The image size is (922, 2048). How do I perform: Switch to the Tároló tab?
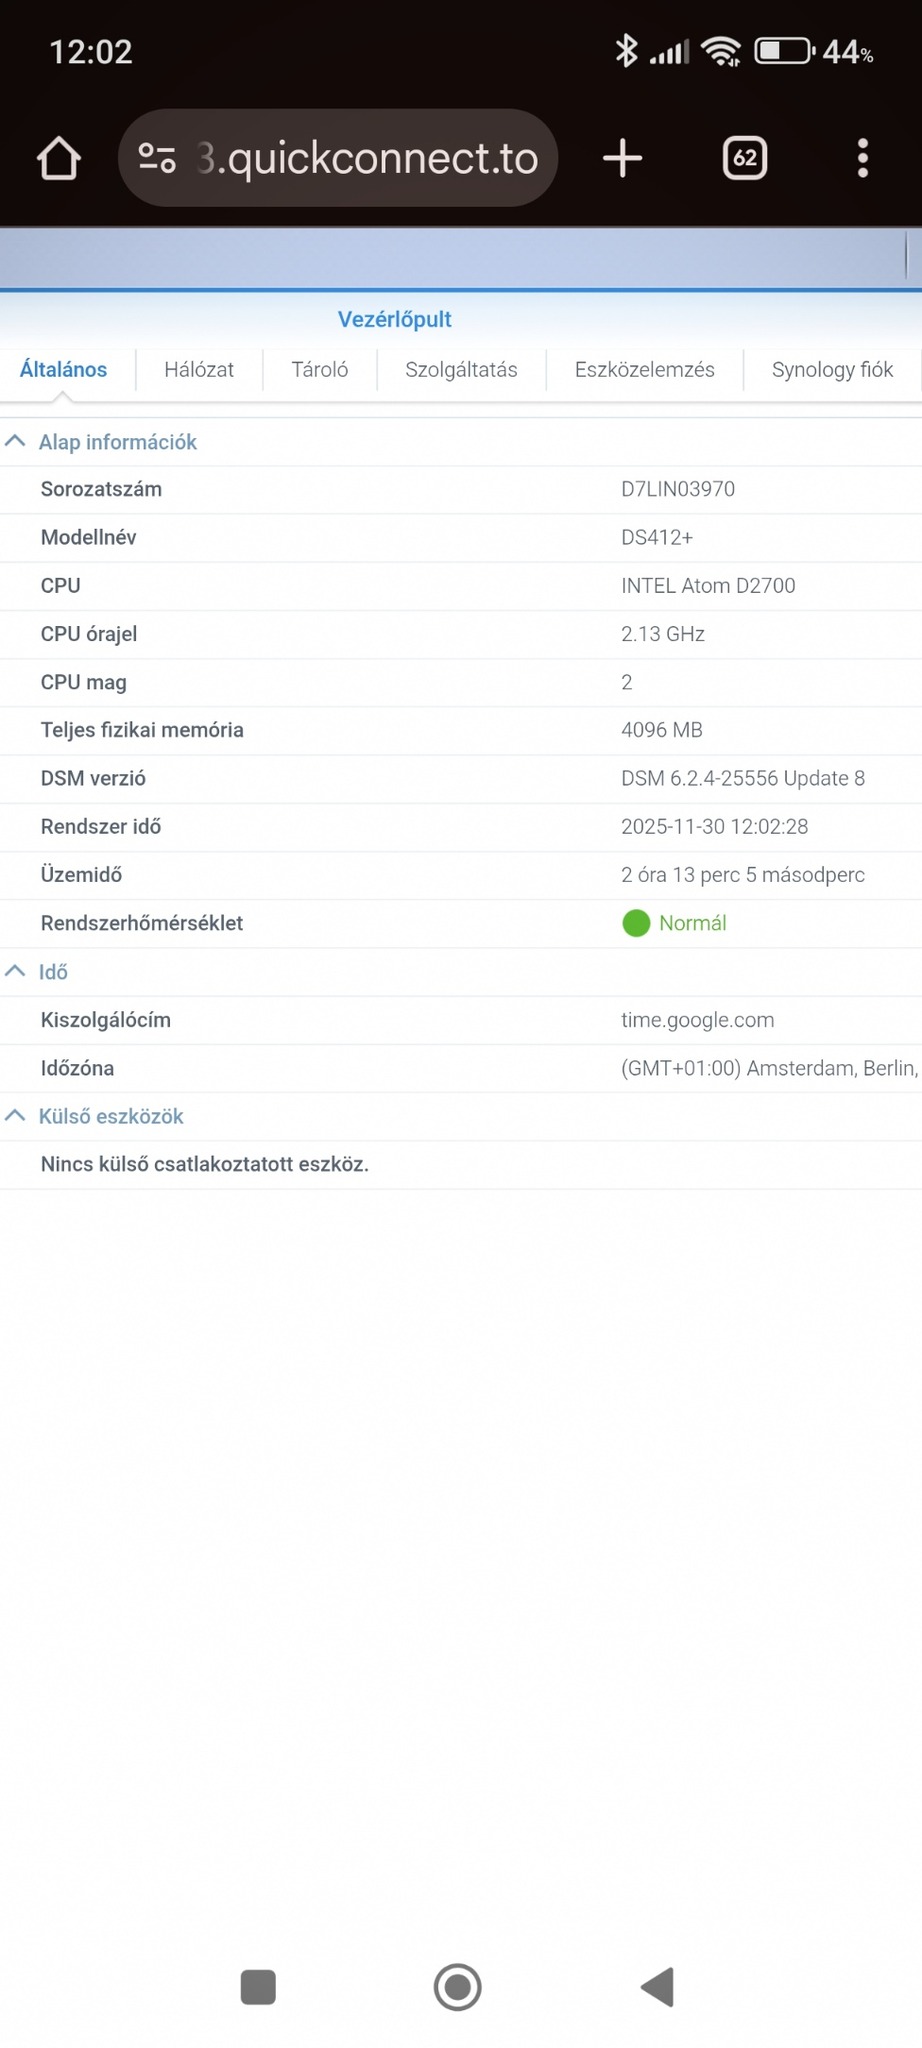320,370
